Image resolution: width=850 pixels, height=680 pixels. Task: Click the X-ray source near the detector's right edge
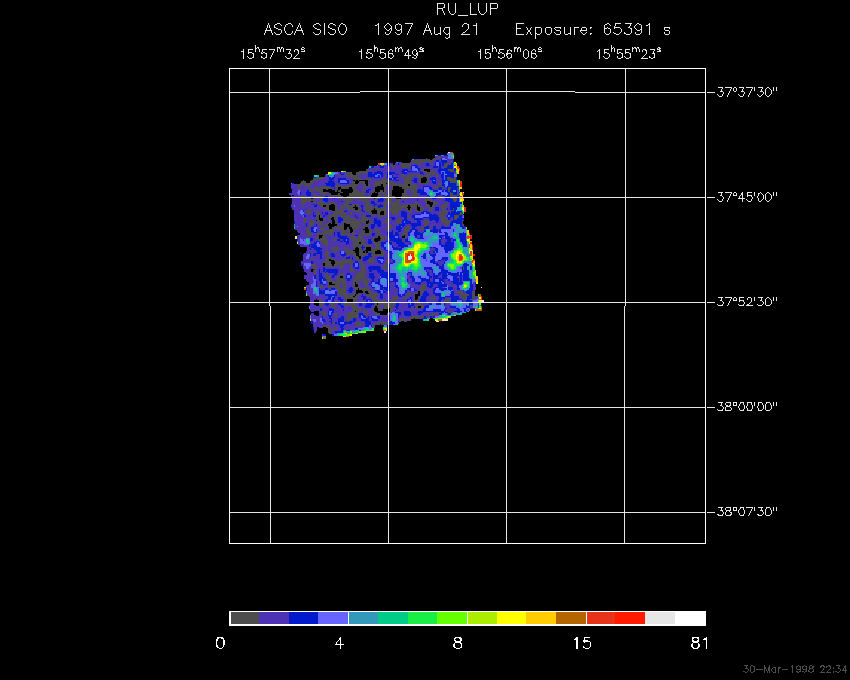tap(460, 257)
